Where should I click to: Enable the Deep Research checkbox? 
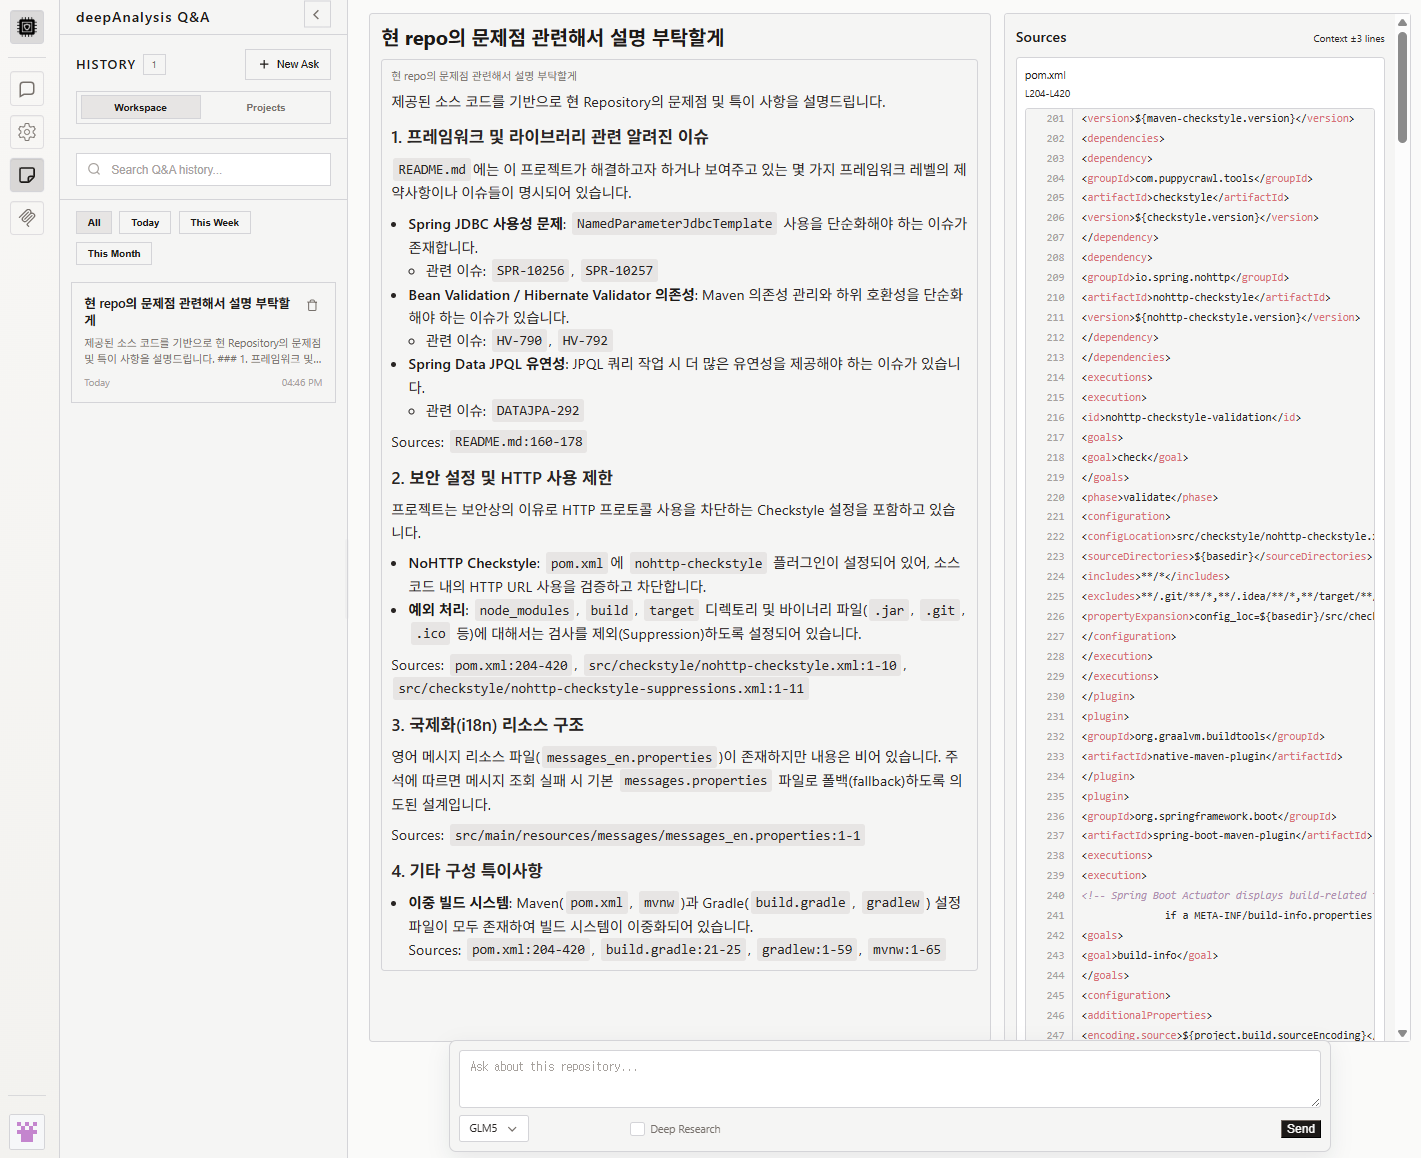(637, 1129)
